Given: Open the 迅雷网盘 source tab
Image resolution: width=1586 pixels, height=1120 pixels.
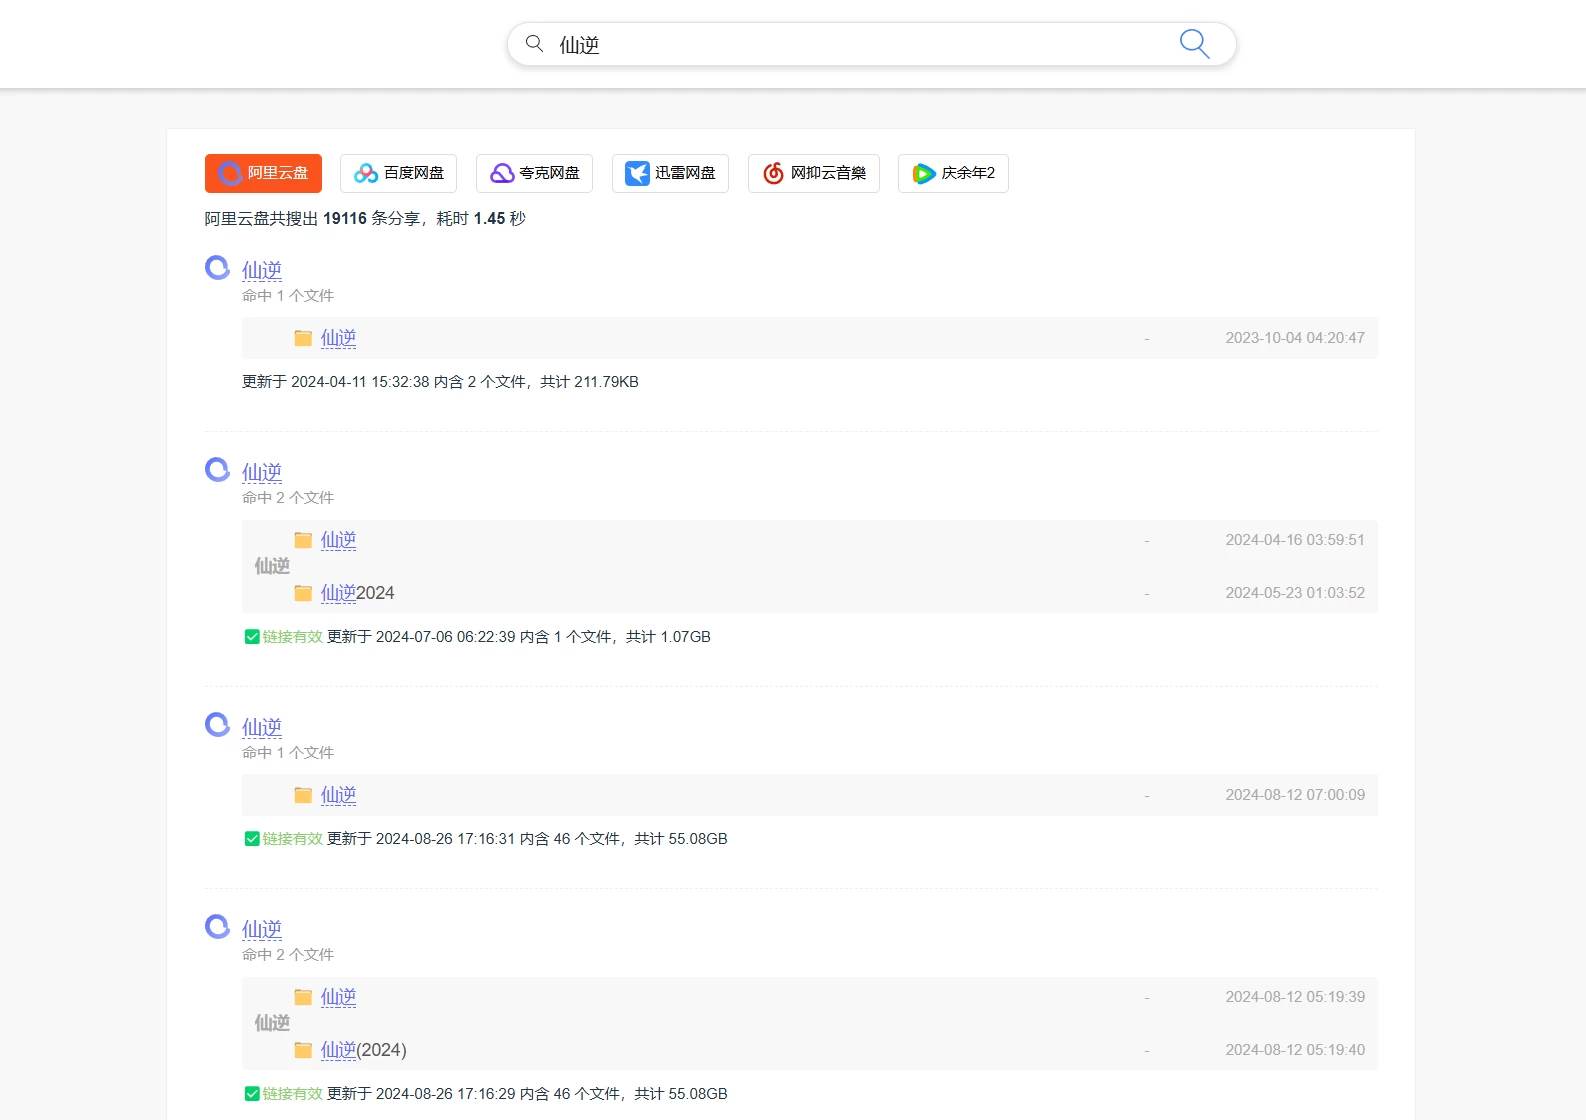Looking at the screenshot, I should [670, 173].
